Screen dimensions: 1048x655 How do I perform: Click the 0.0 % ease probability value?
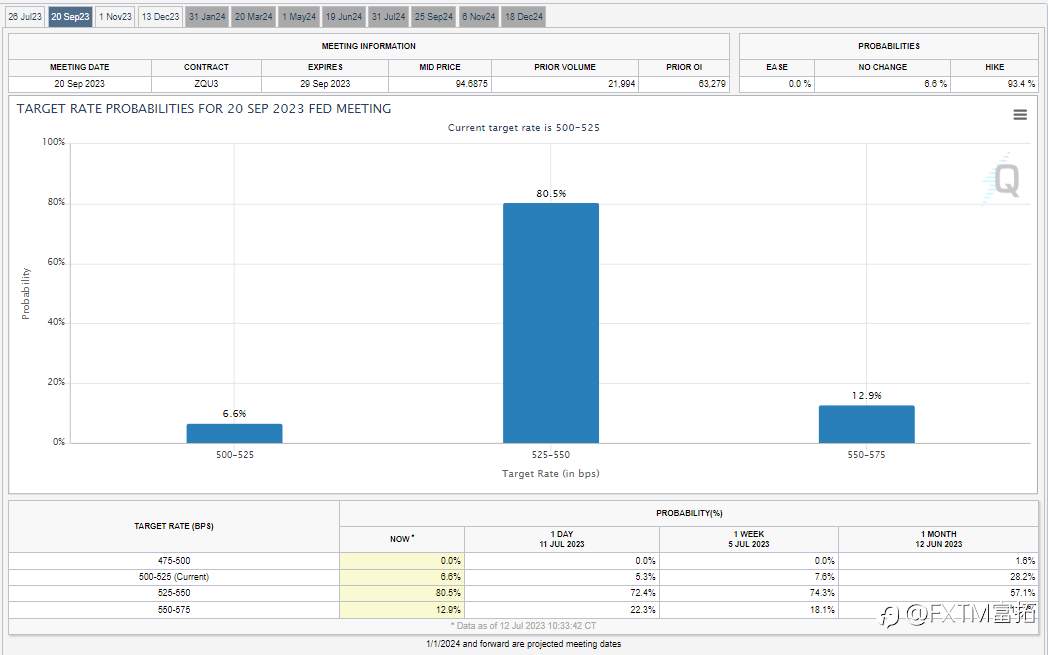[x=799, y=84]
